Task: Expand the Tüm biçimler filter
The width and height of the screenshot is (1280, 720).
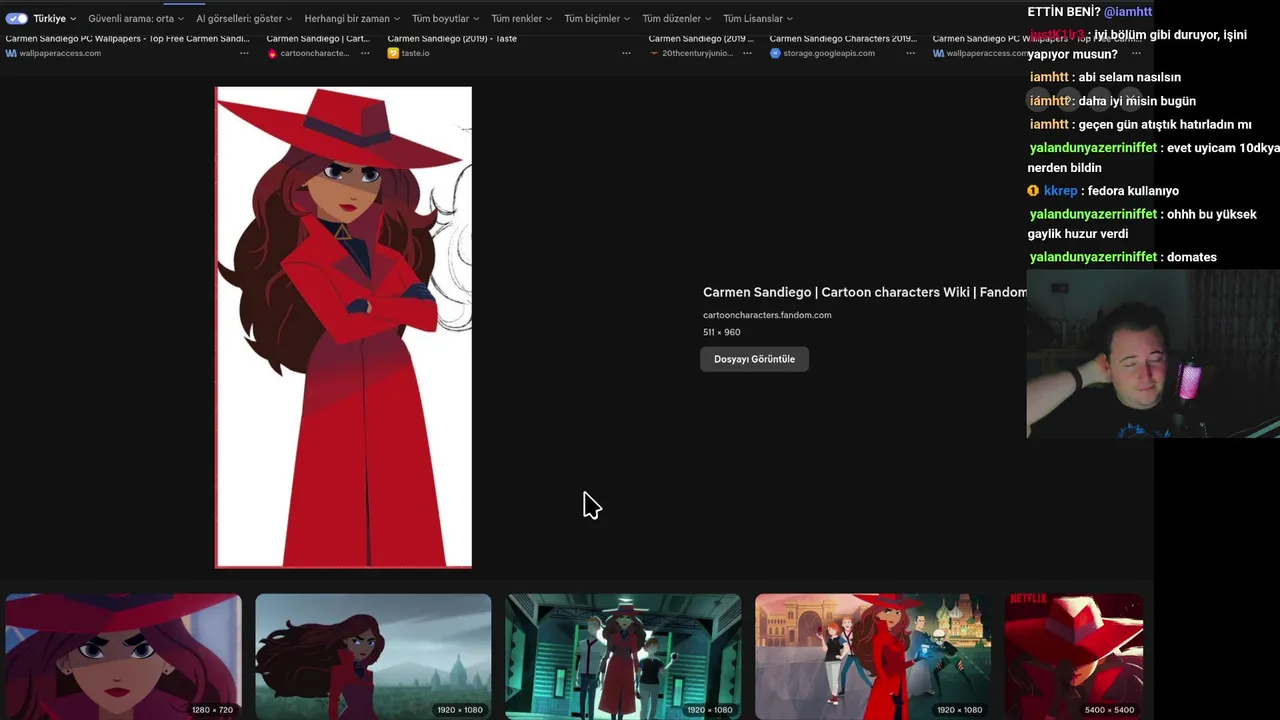Action: pos(597,18)
